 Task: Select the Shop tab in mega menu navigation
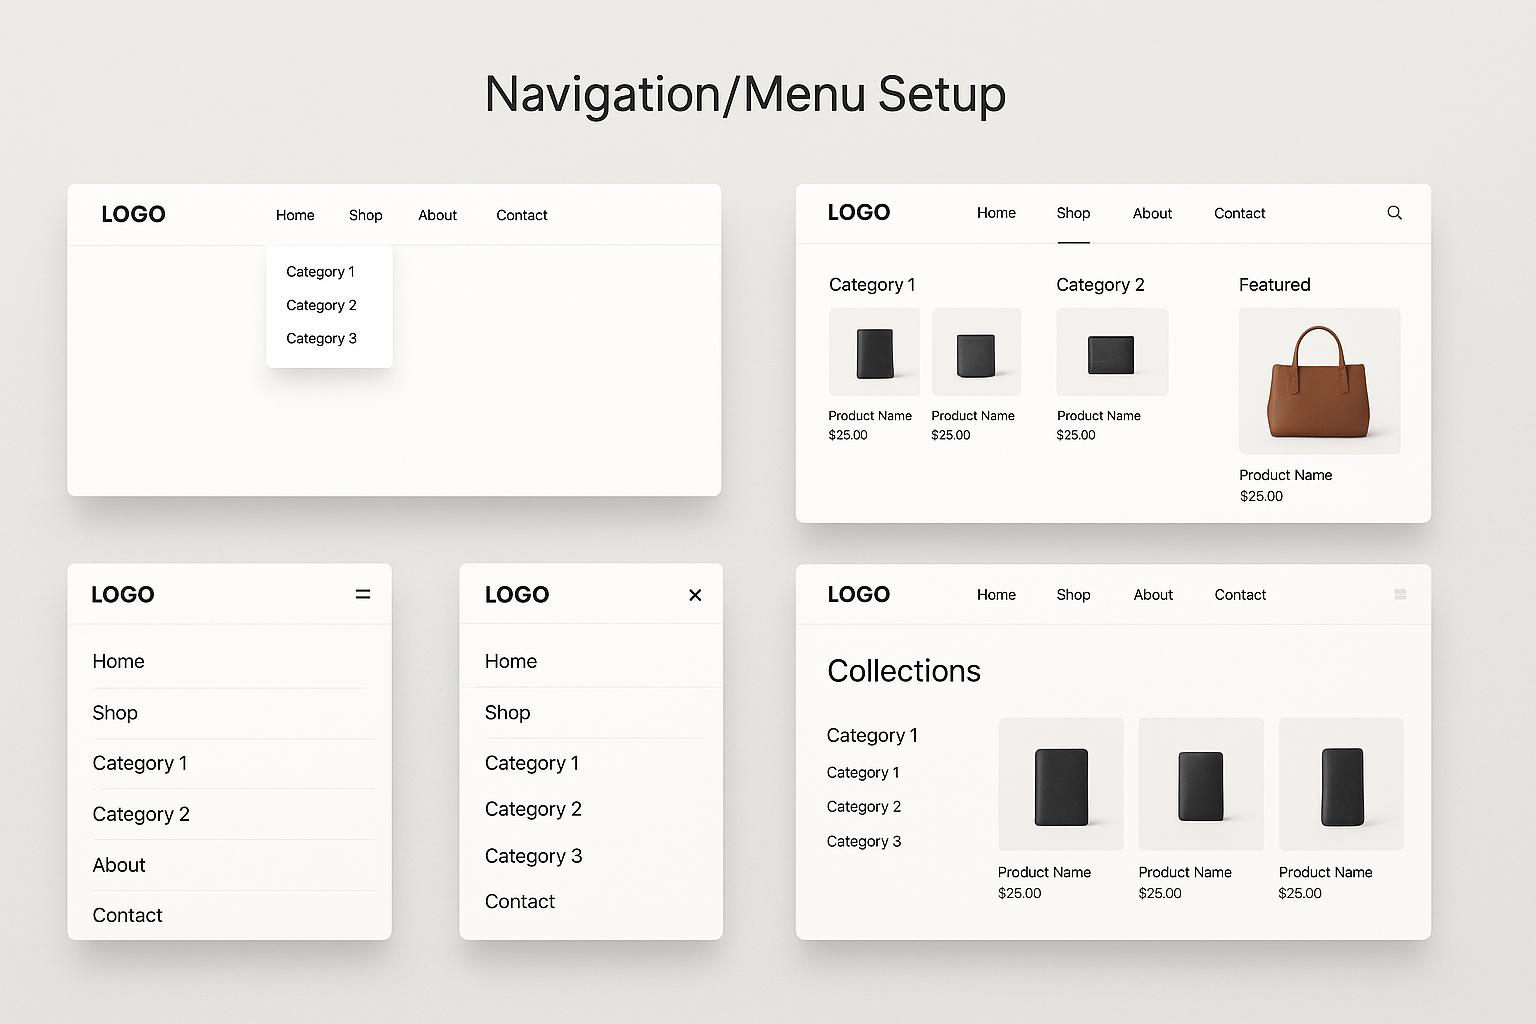click(x=1073, y=213)
